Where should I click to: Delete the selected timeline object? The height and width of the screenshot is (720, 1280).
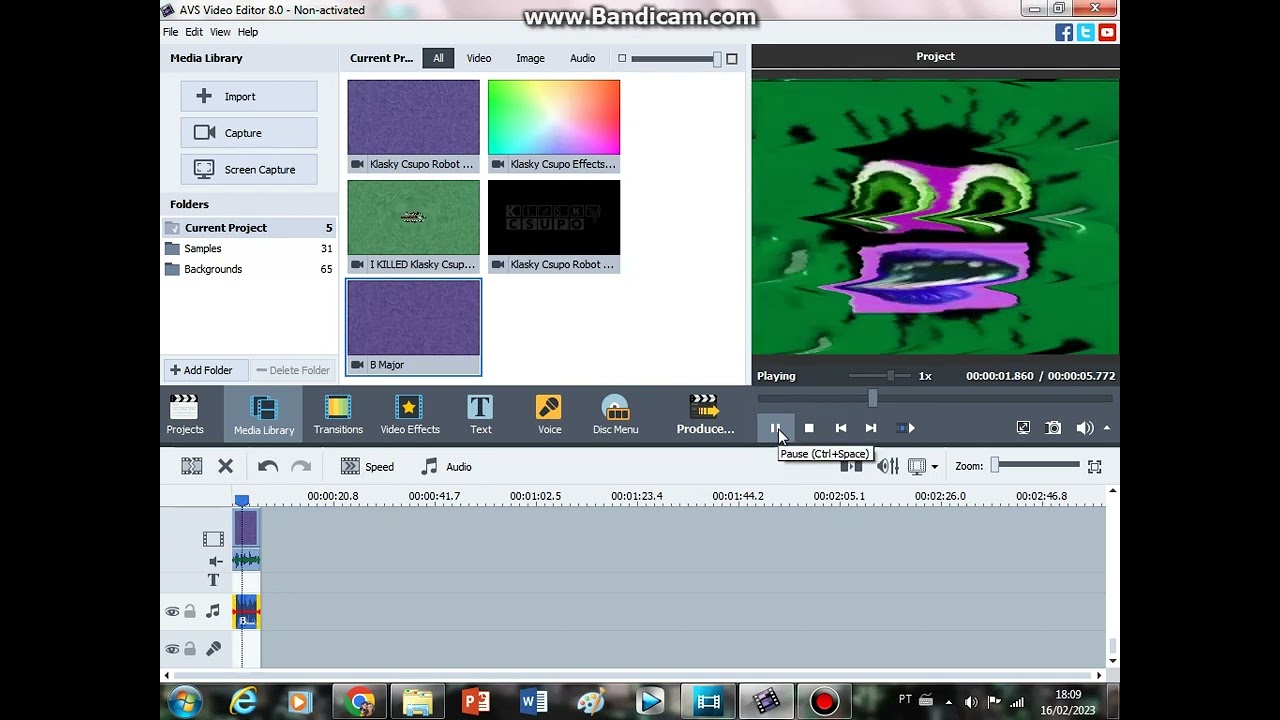226,466
